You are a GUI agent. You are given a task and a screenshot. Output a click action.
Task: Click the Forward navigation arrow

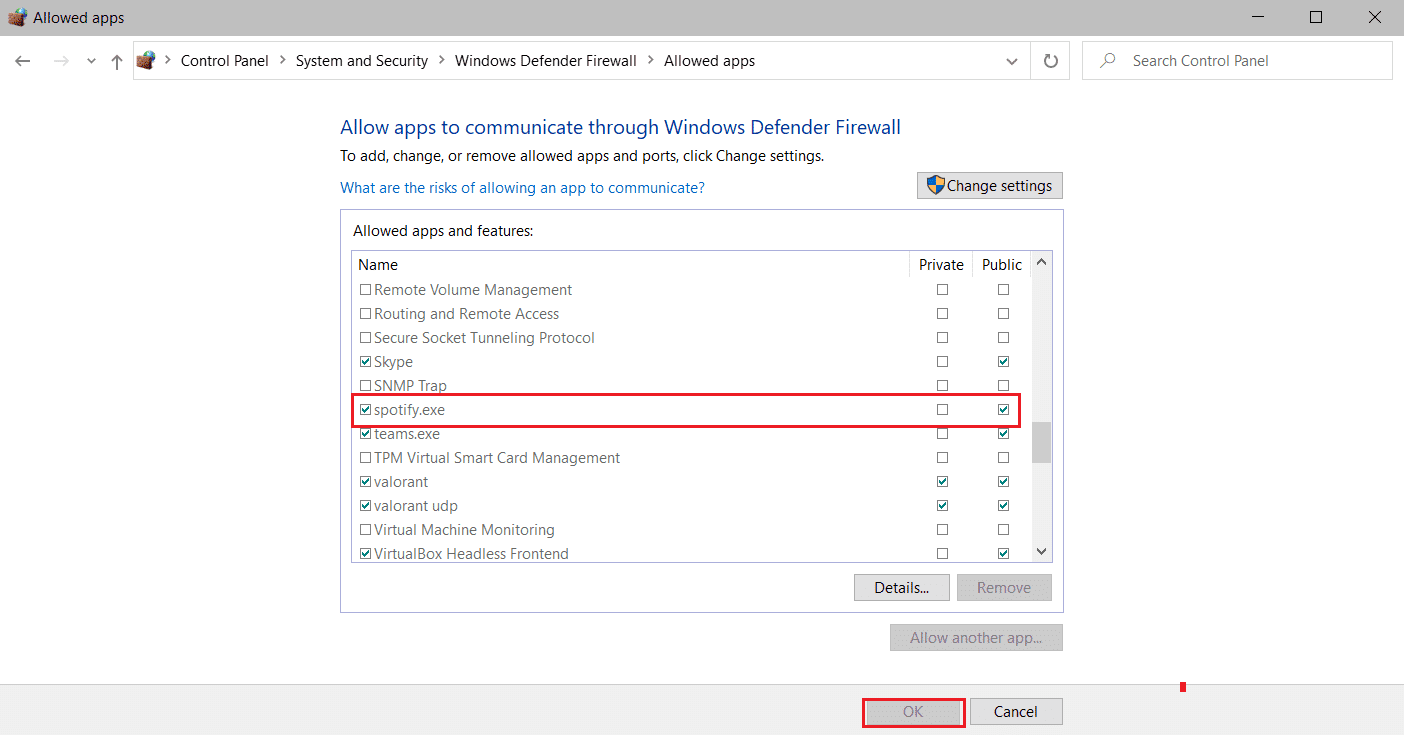(60, 61)
